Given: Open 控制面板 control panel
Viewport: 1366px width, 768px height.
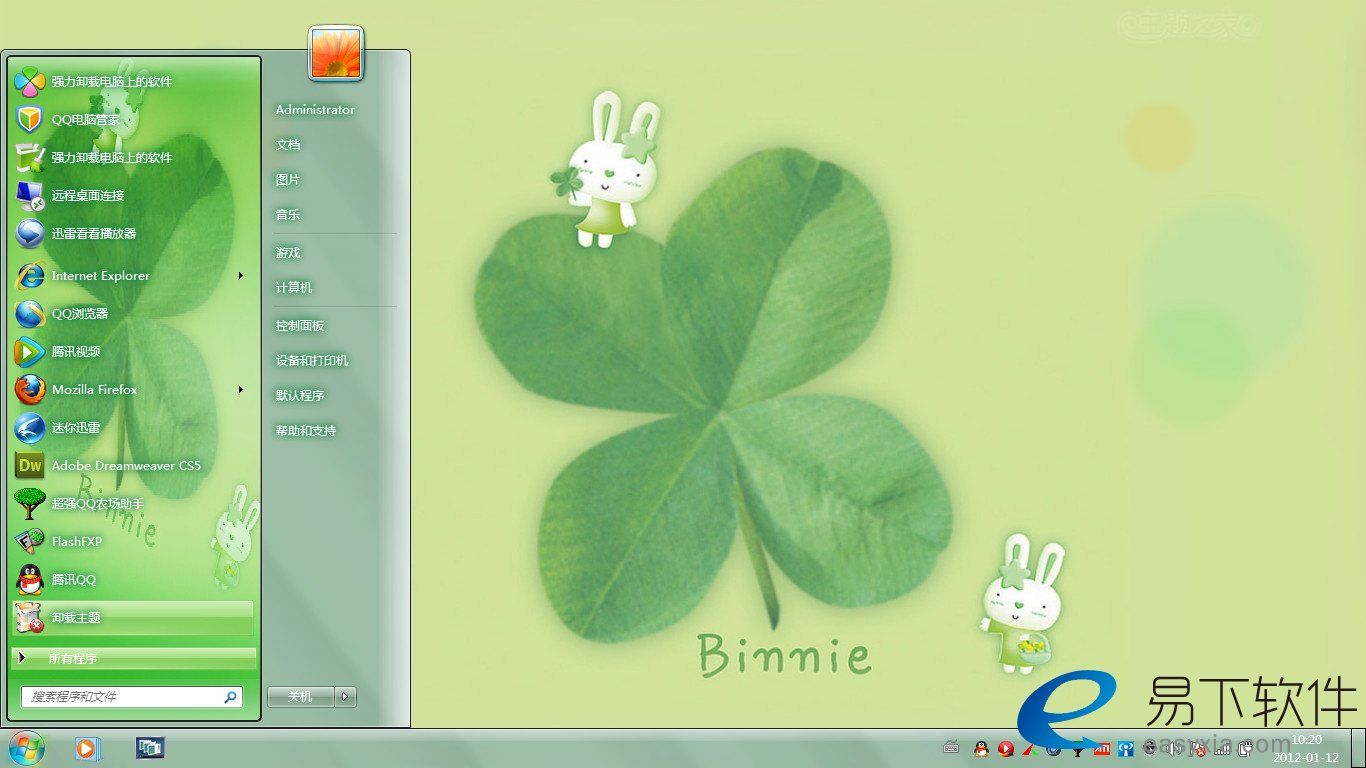Looking at the screenshot, I should click(300, 326).
